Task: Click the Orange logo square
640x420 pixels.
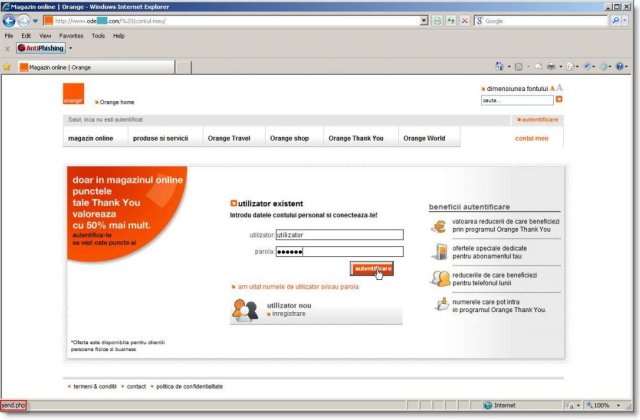Action: (x=73, y=94)
